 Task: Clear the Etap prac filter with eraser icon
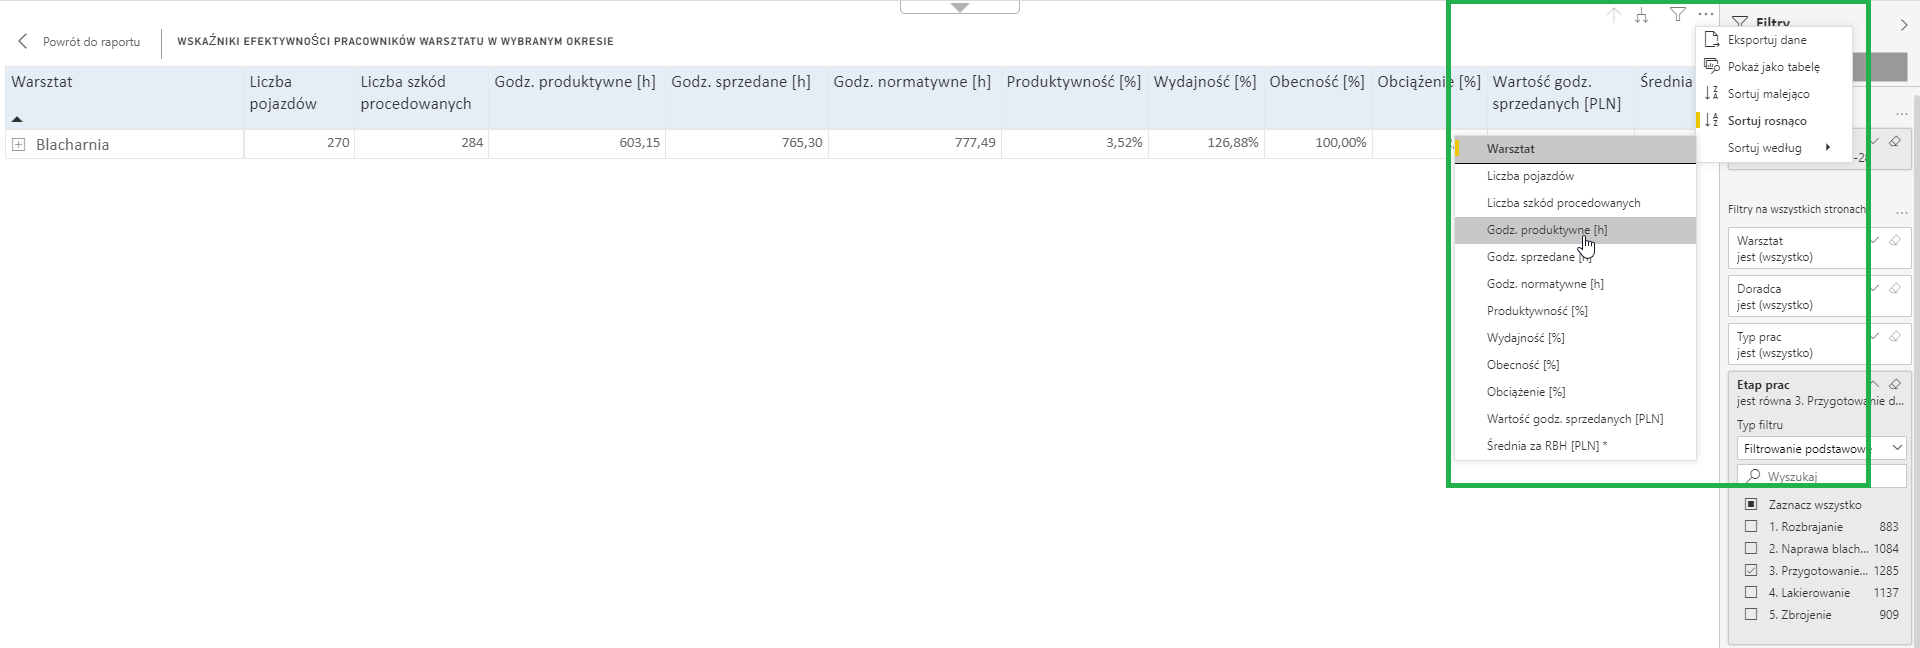[1894, 385]
